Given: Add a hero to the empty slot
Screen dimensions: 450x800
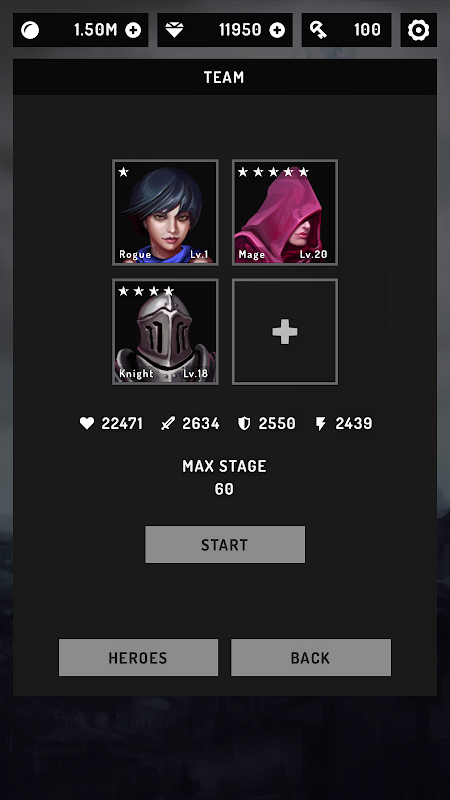Looking at the screenshot, I should [x=285, y=332].
